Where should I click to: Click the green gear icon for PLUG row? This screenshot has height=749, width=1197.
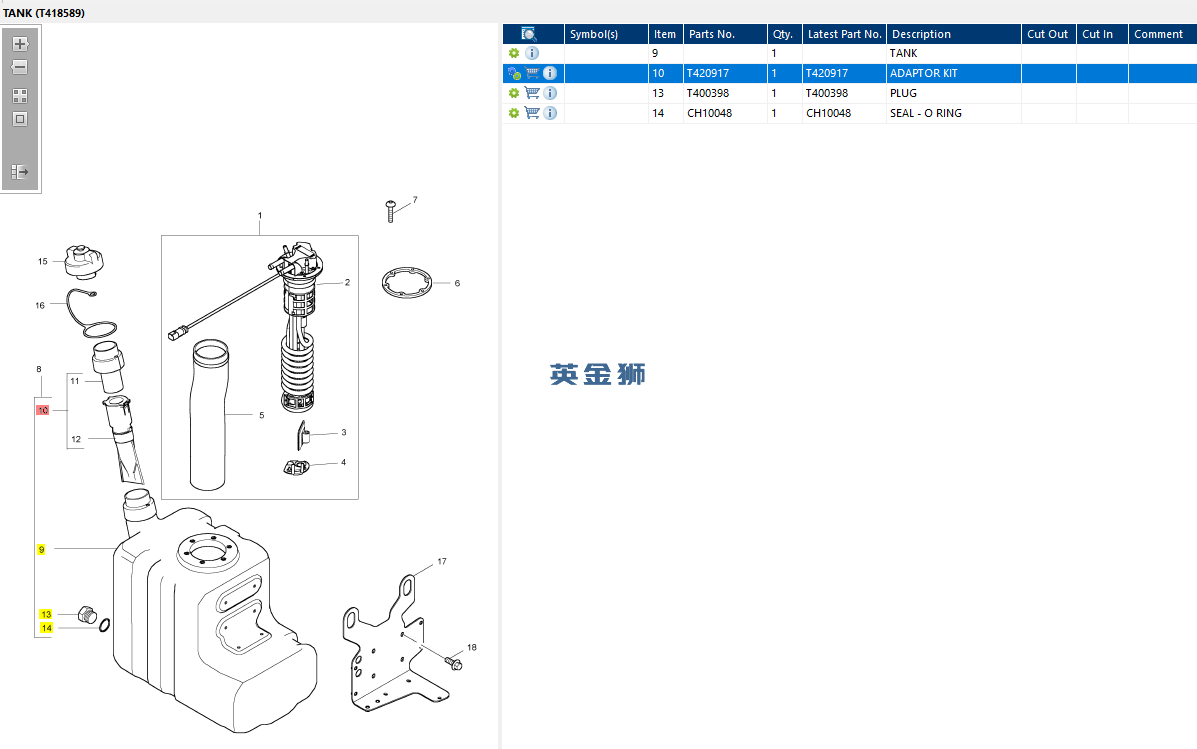click(x=514, y=93)
